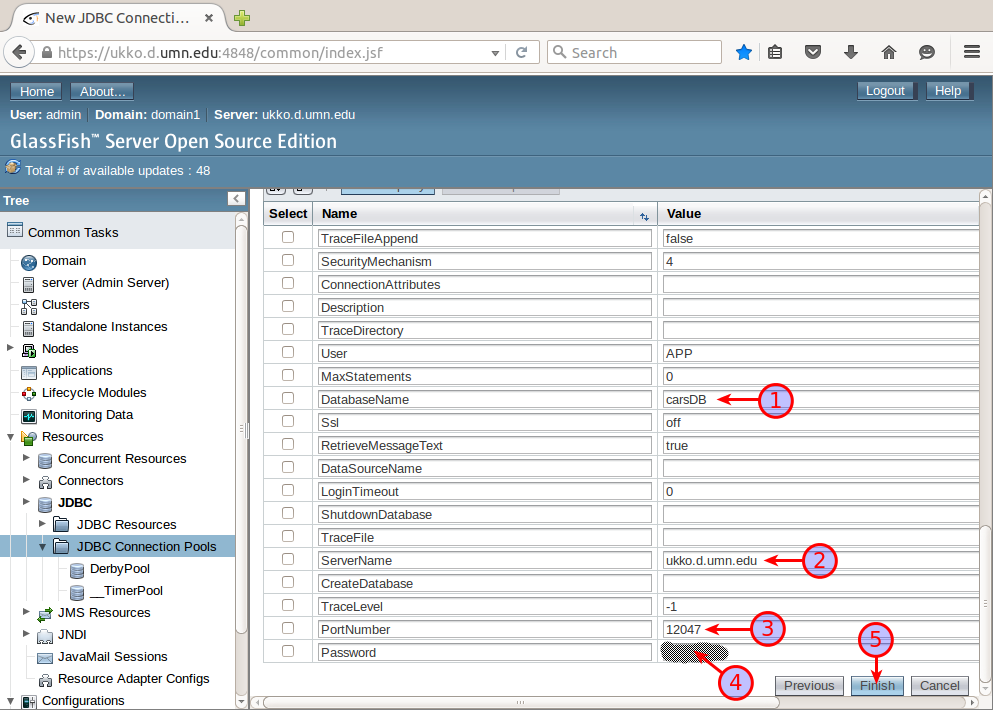The width and height of the screenshot is (994, 710).
Task: Collapse the JDBC tree branch
Action: [x=28, y=503]
